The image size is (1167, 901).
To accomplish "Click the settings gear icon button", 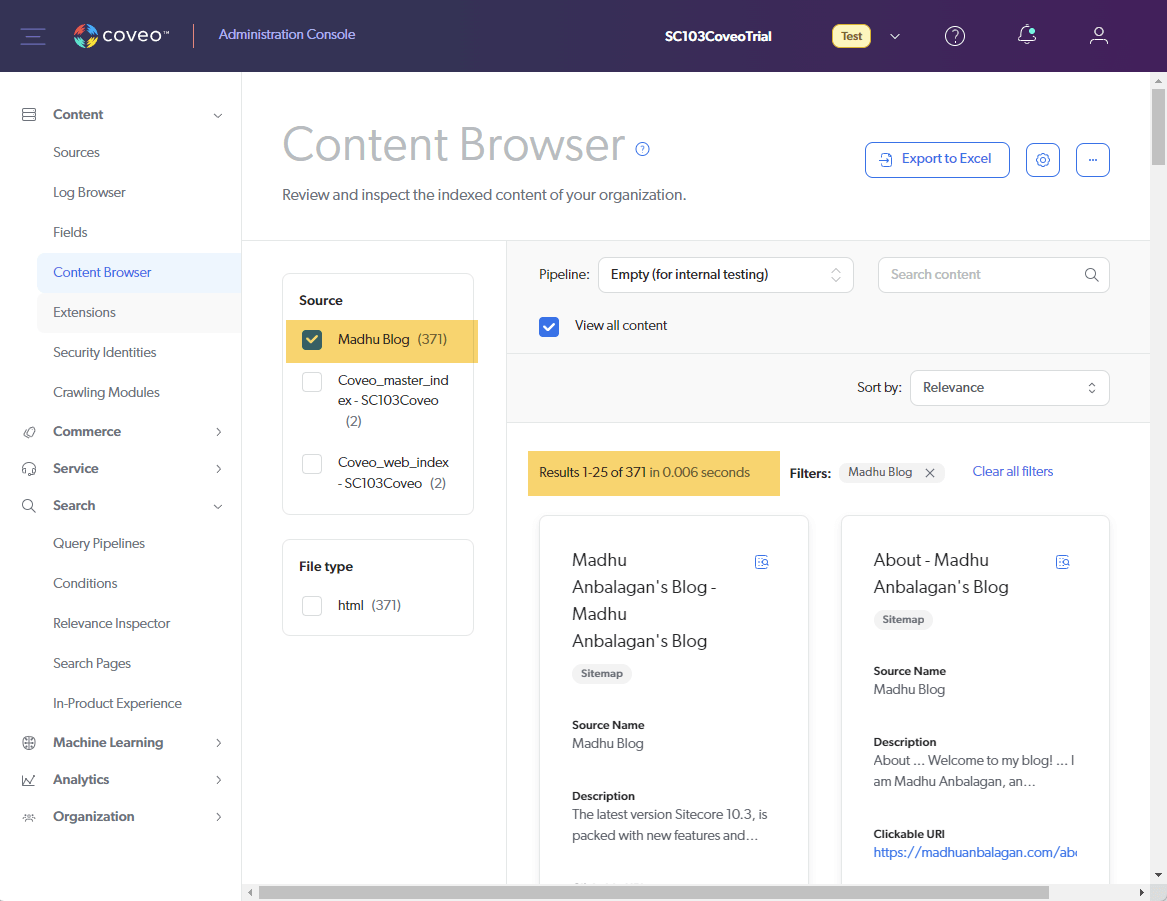I will [1042, 160].
